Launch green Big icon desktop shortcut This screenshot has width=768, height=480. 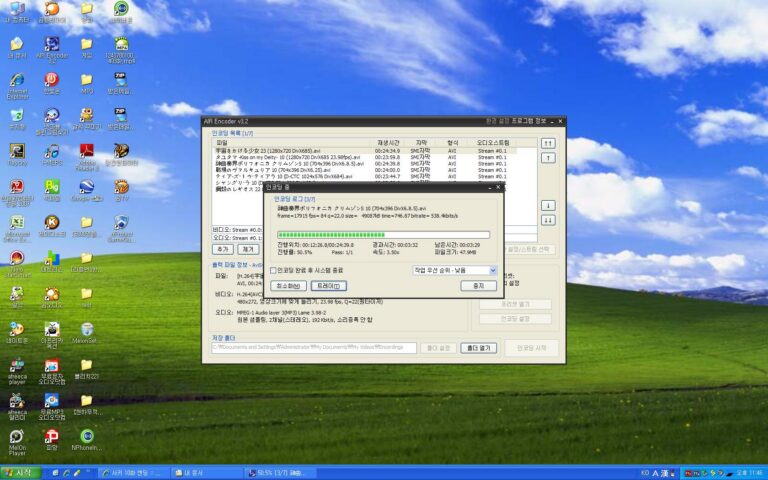(x=51, y=191)
